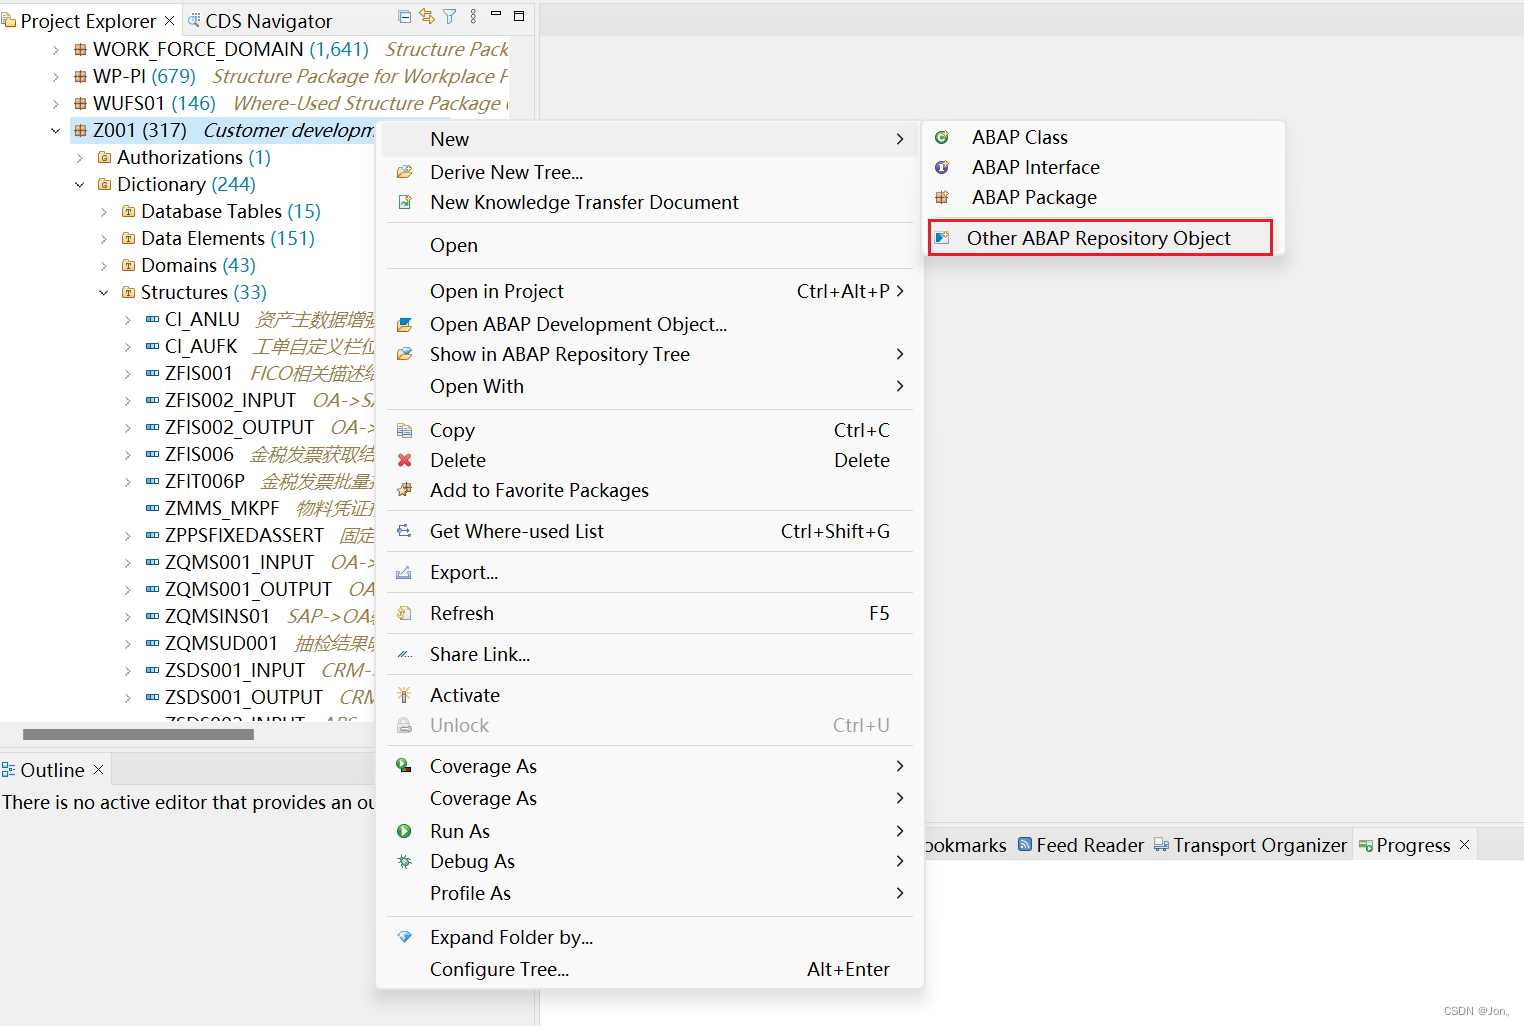Switch to the CDS Navigator tab
Screen dimensions: 1524x1026
point(260,20)
